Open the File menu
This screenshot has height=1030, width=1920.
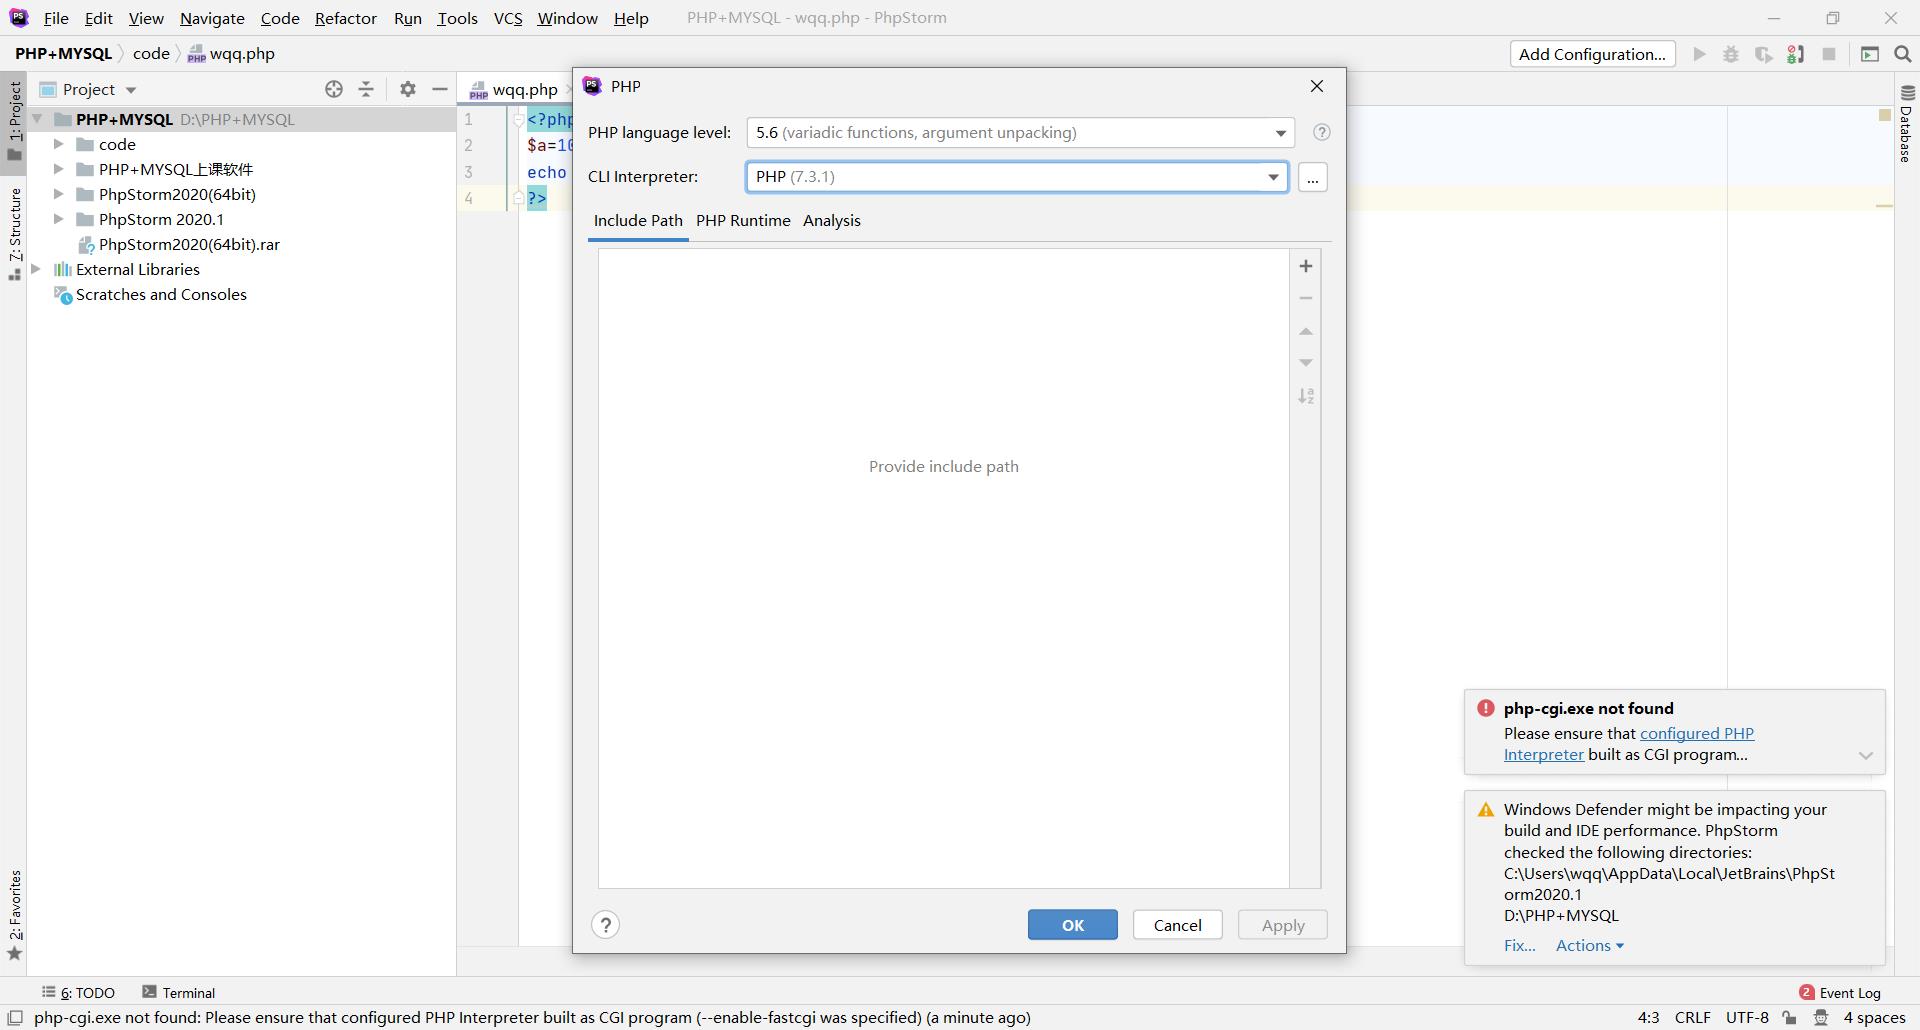point(56,18)
